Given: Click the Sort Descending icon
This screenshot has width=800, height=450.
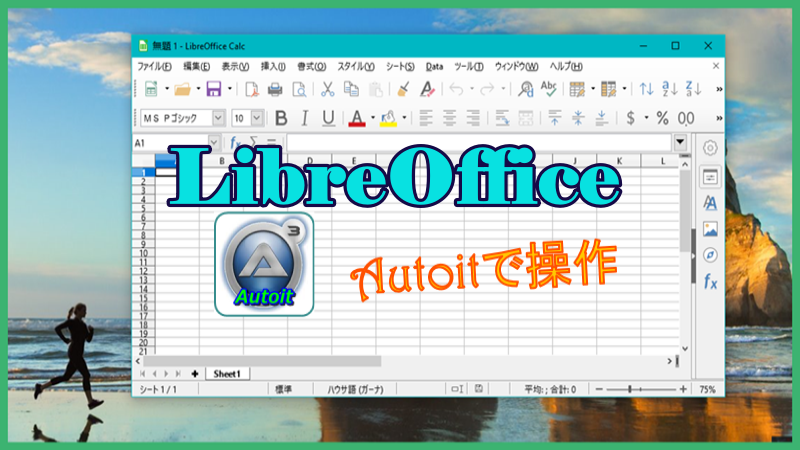Looking at the screenshot, I should (693, 89).
